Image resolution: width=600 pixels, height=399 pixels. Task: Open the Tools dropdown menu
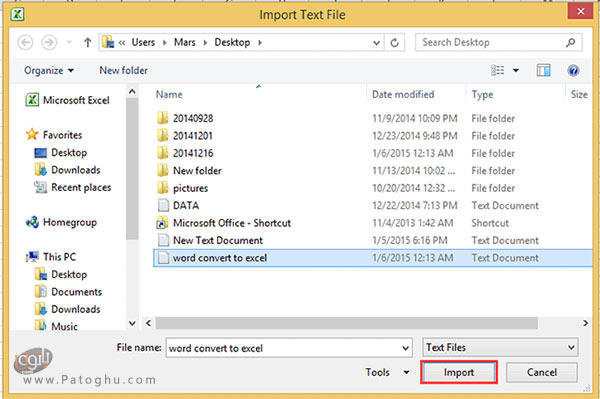[x=387, y=372]
